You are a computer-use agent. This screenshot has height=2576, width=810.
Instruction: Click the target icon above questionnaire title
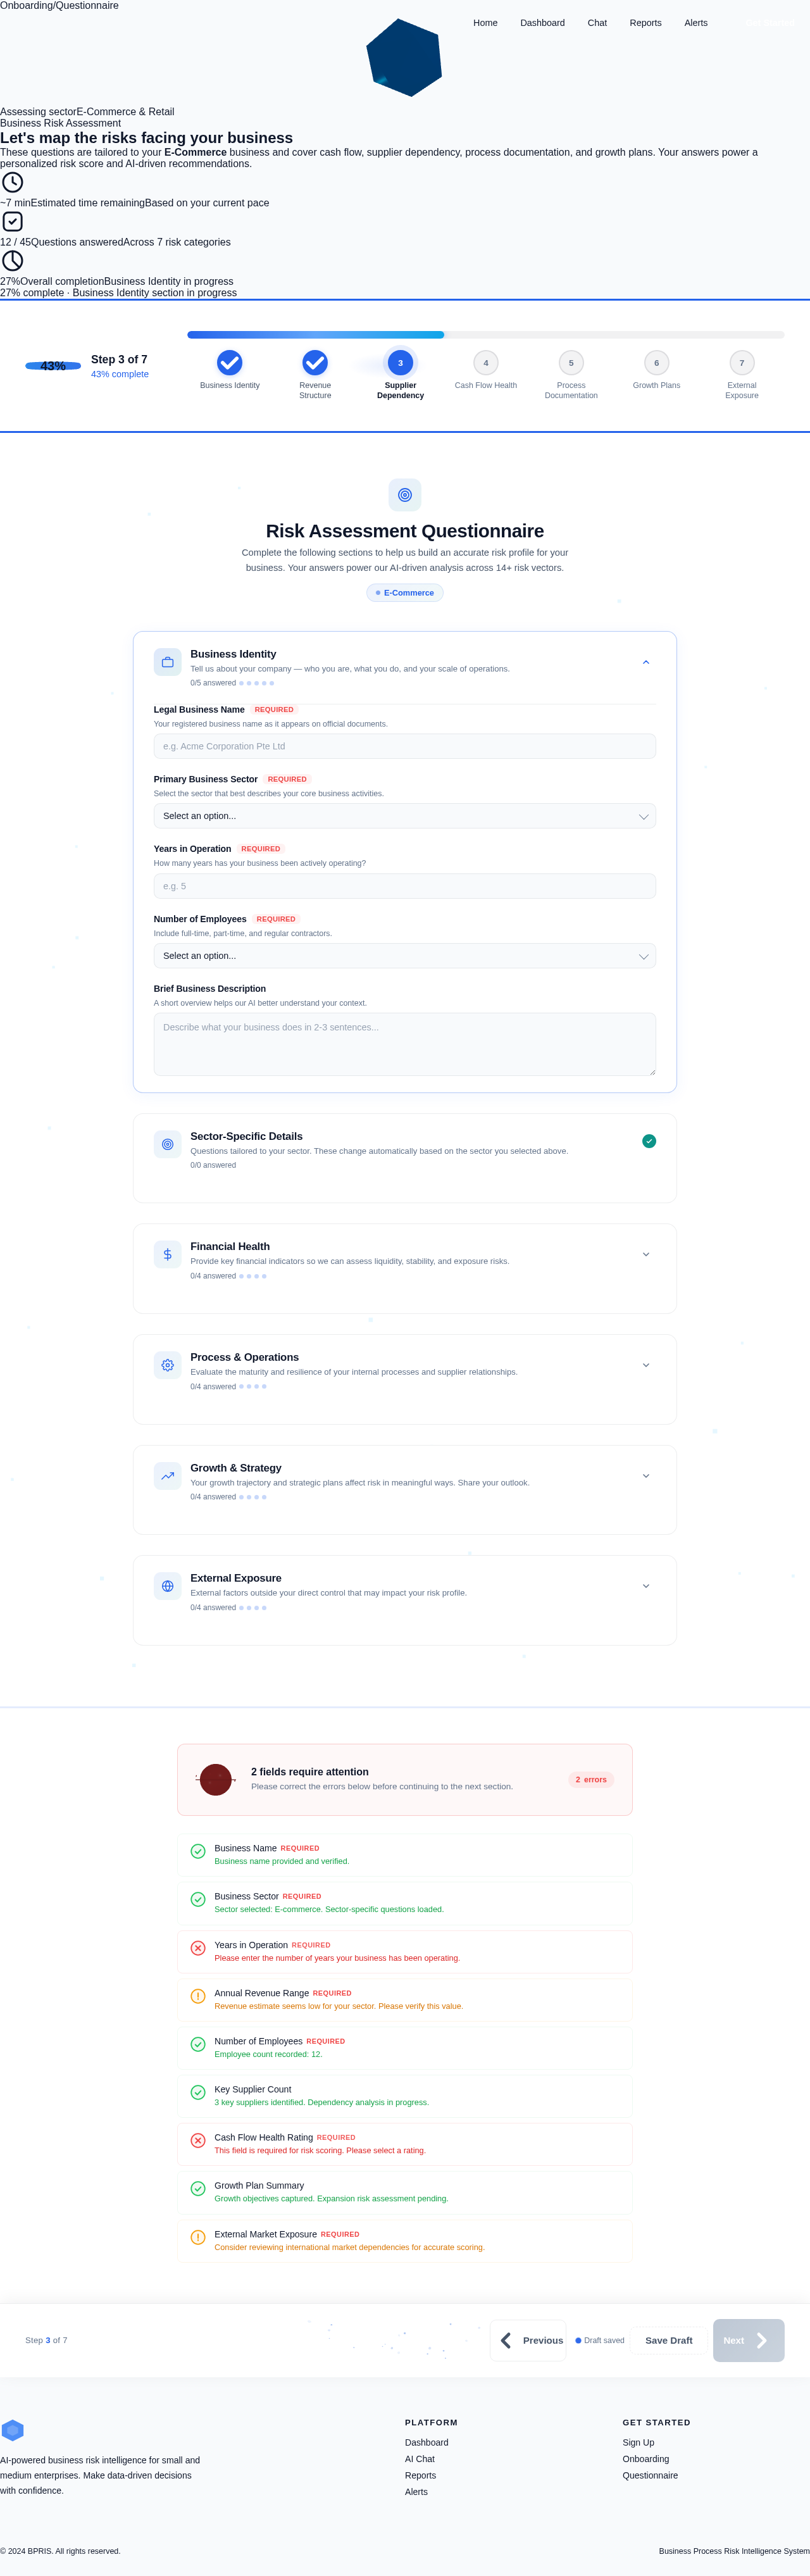pyautogui.click(x=405, y=495)
